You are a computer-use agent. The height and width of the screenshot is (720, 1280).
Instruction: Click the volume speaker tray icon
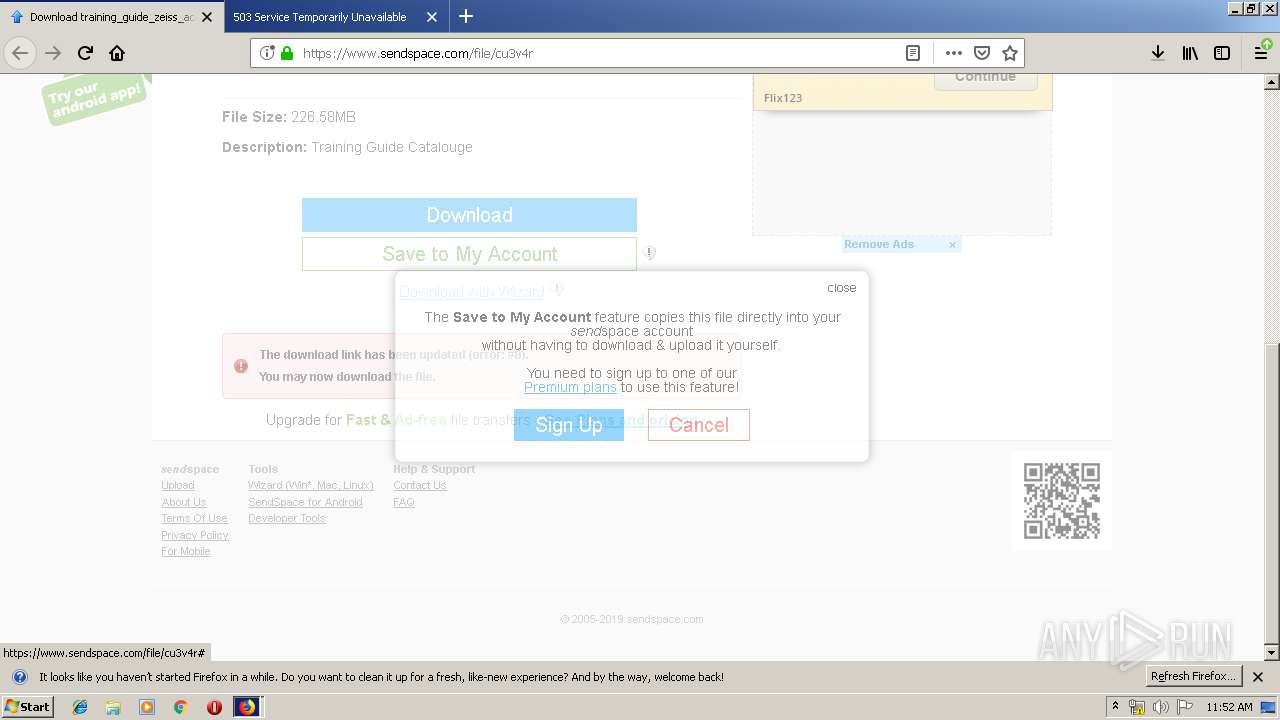pyautogui.click(x=1161, y=707)
